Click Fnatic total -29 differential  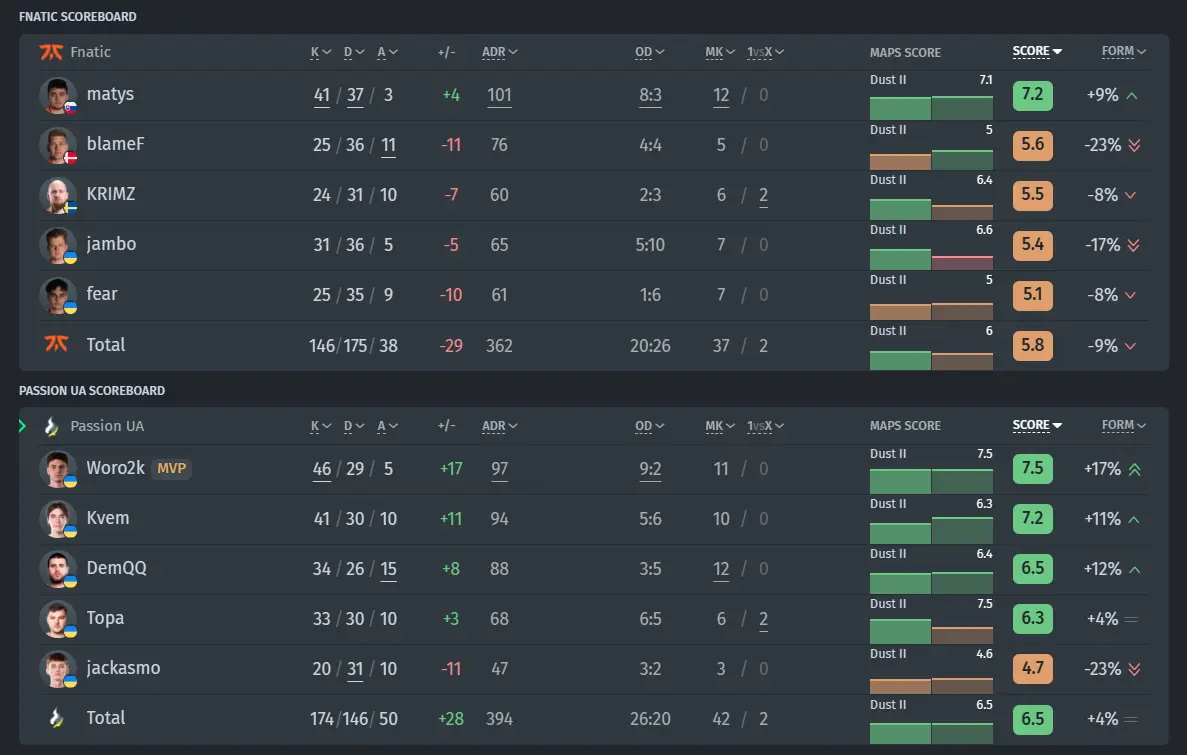[x=451, y=346]
